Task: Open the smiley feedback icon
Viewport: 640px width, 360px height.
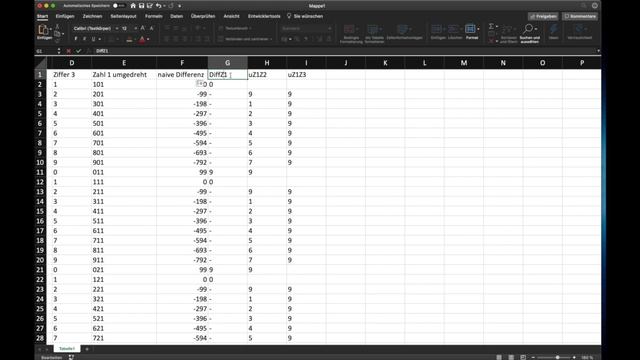Action: click(x=595, y=6)
